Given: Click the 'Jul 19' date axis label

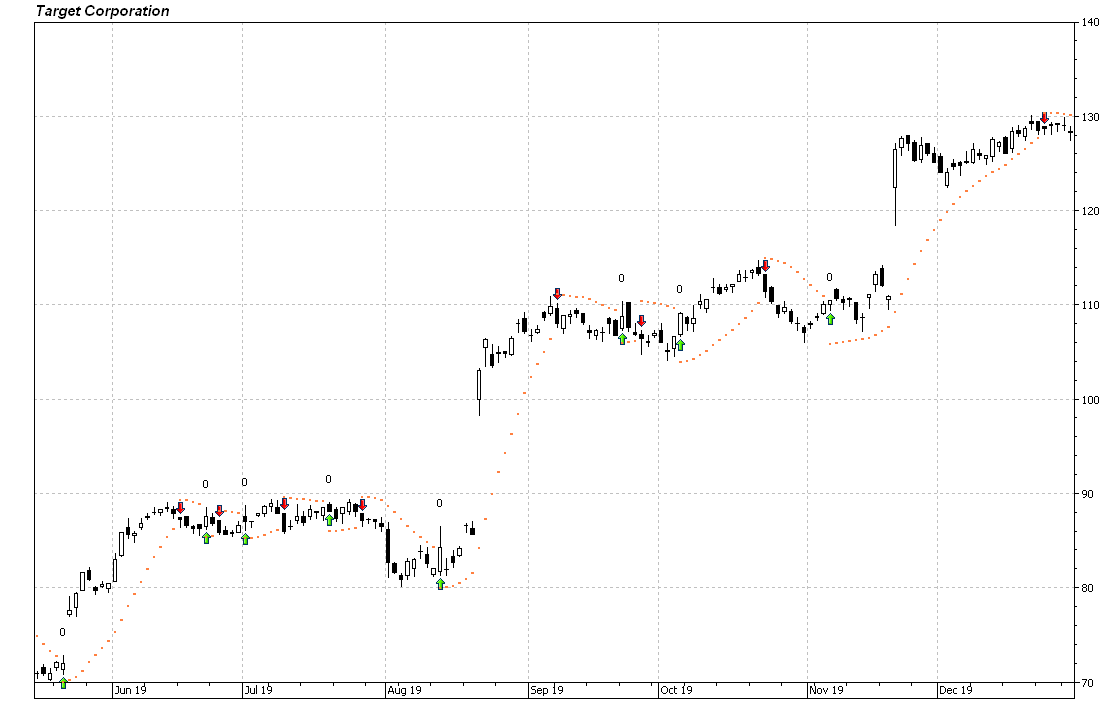Looking at the screenshot, I should tap(258, 690).
